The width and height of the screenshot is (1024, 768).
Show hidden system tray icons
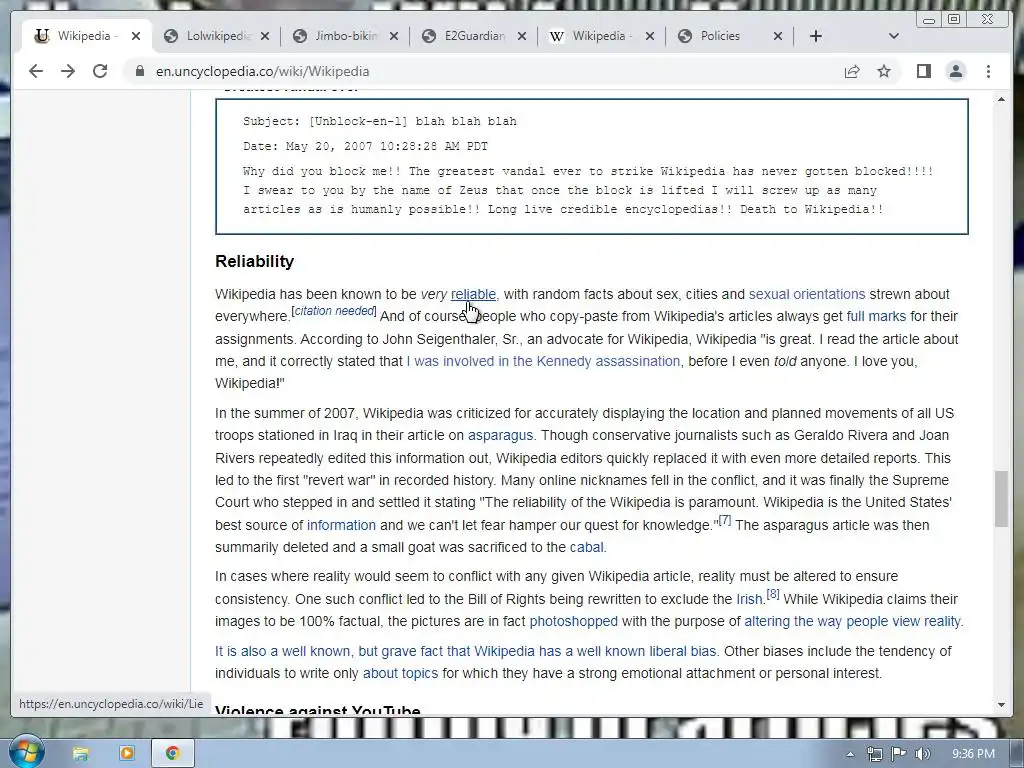[850, 754]
